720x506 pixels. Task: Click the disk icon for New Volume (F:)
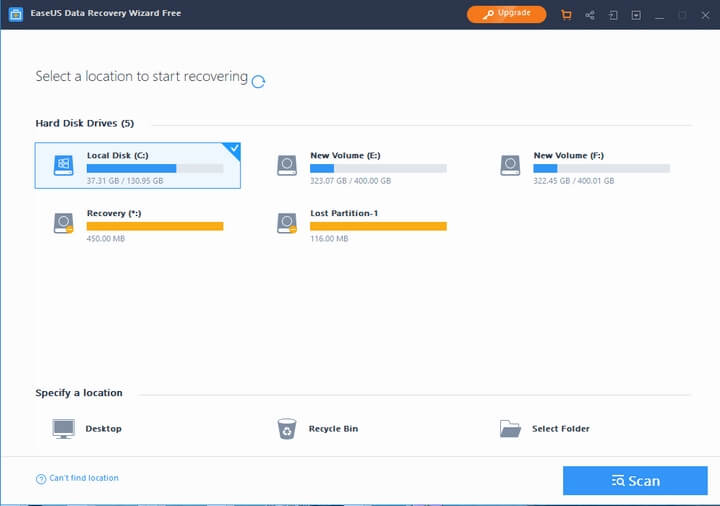pos(510,165)
